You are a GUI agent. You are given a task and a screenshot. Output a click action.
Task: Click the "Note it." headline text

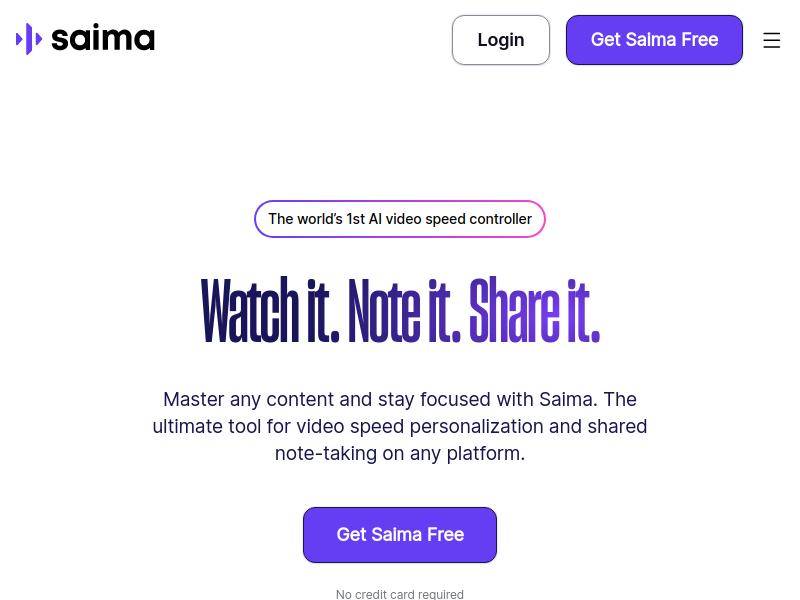404,311
